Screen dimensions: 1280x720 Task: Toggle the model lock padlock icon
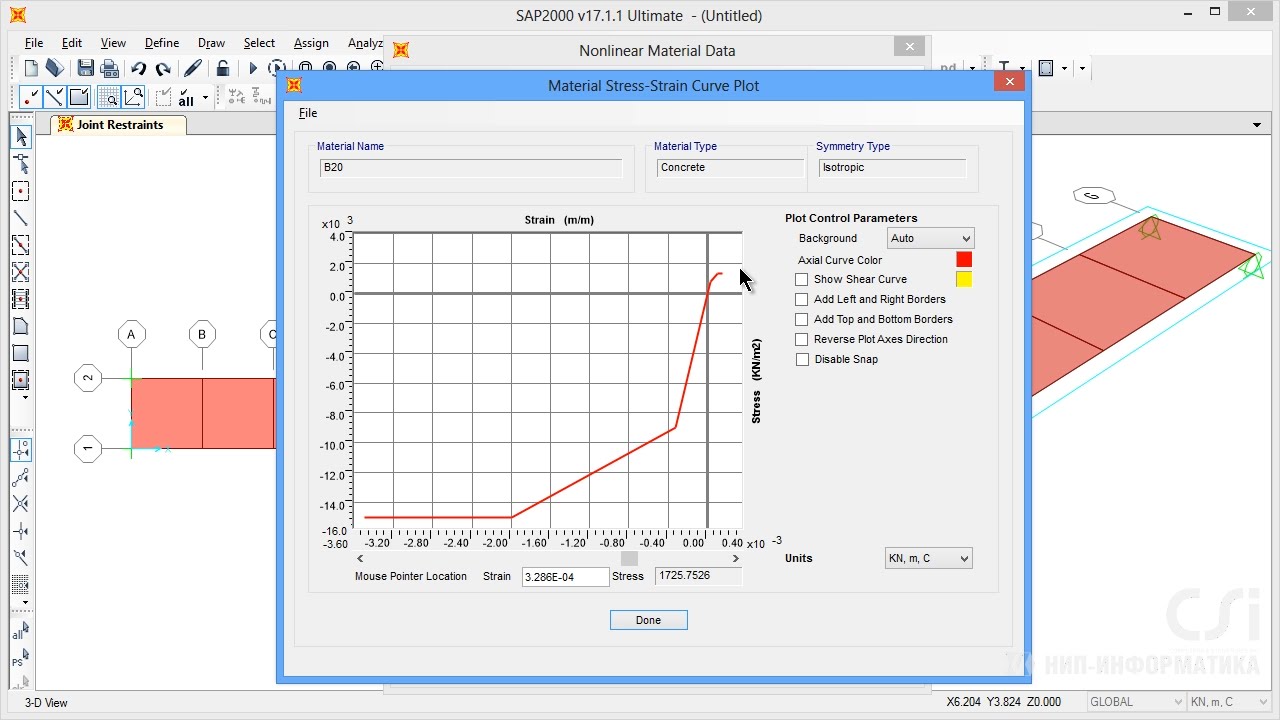point(223,68)
